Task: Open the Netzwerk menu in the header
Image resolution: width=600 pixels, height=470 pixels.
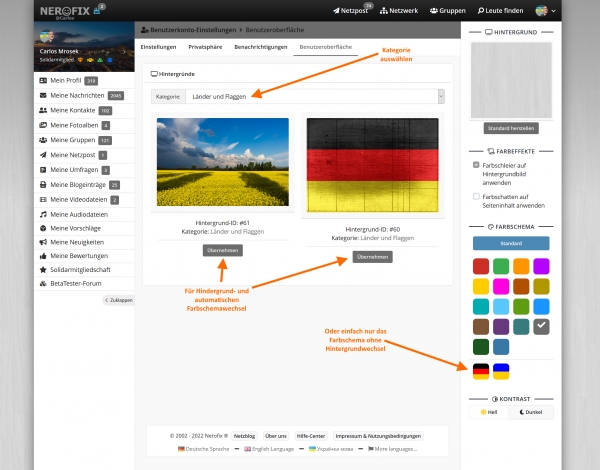Action: pos(399,11)
